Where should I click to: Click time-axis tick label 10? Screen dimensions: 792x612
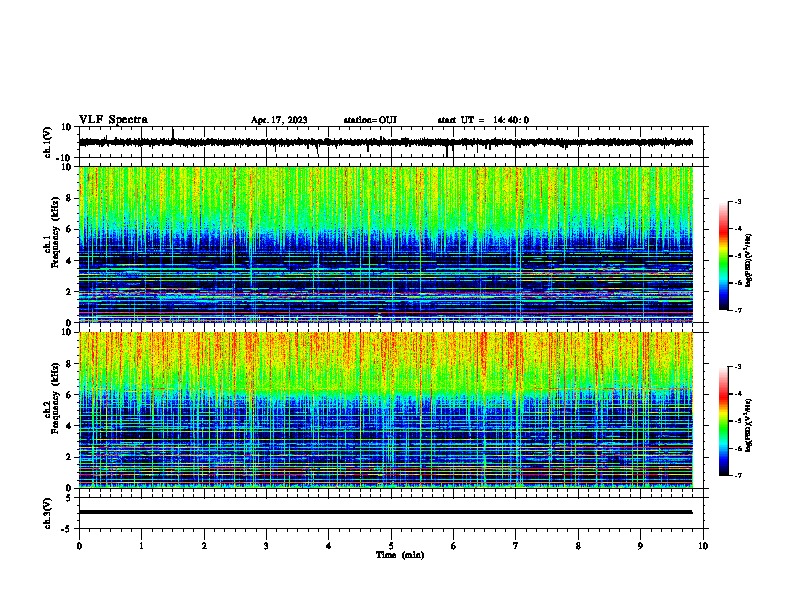(x=703, y=546)
